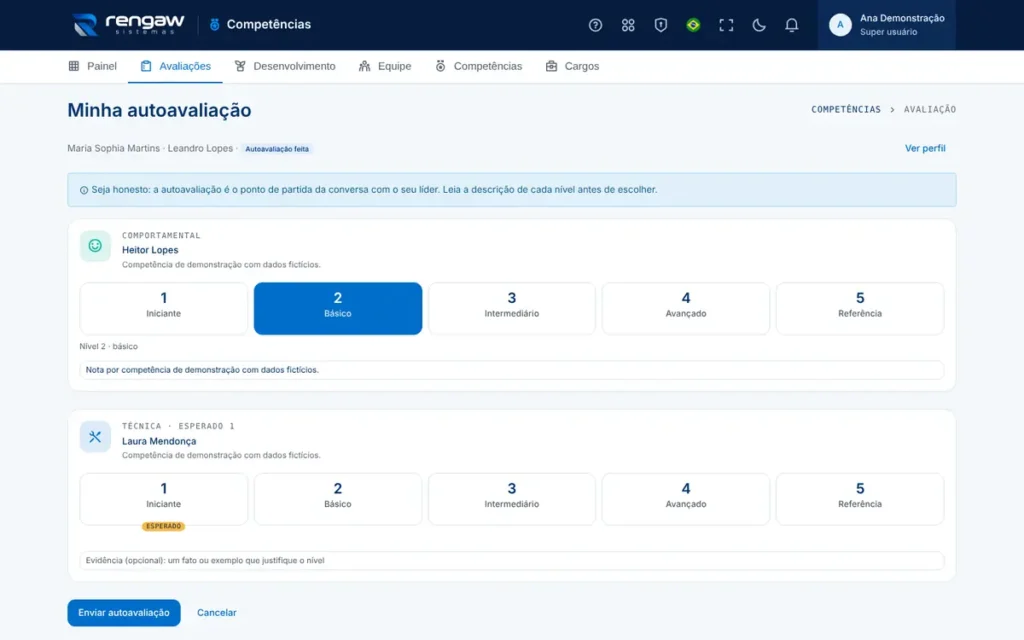1024x640 pixels.
Task: Select level 2 Básico for Heitor Lopes
Action: [338, 308]
